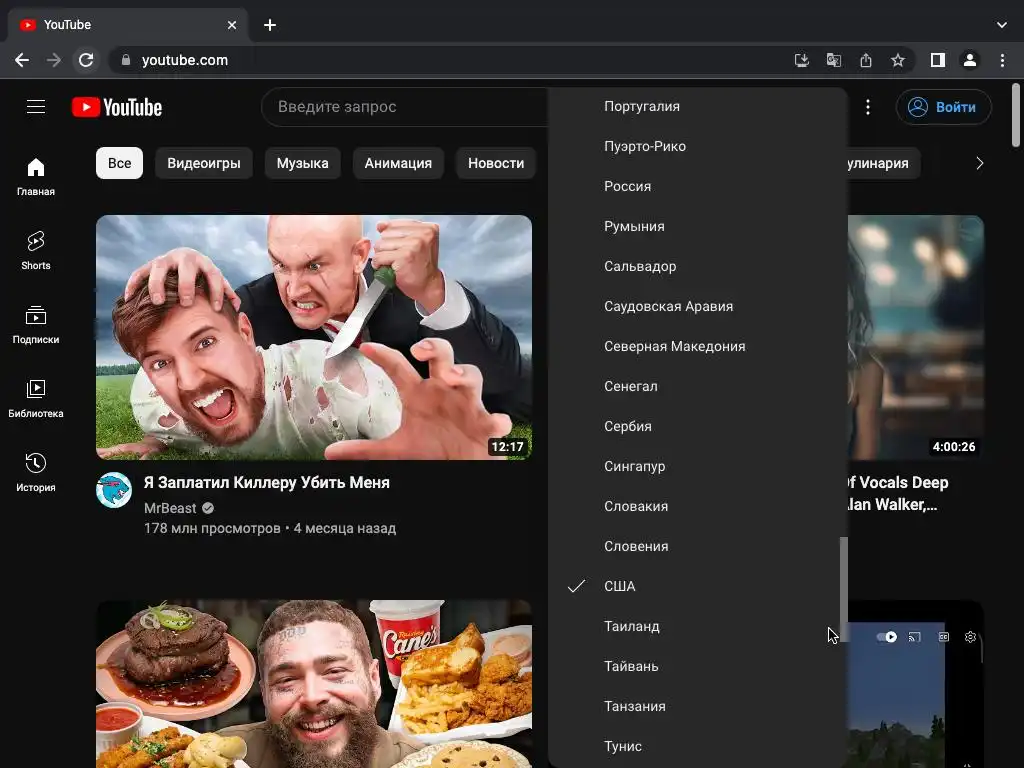Open the Chrome three-dot menu

(1002, 60)
